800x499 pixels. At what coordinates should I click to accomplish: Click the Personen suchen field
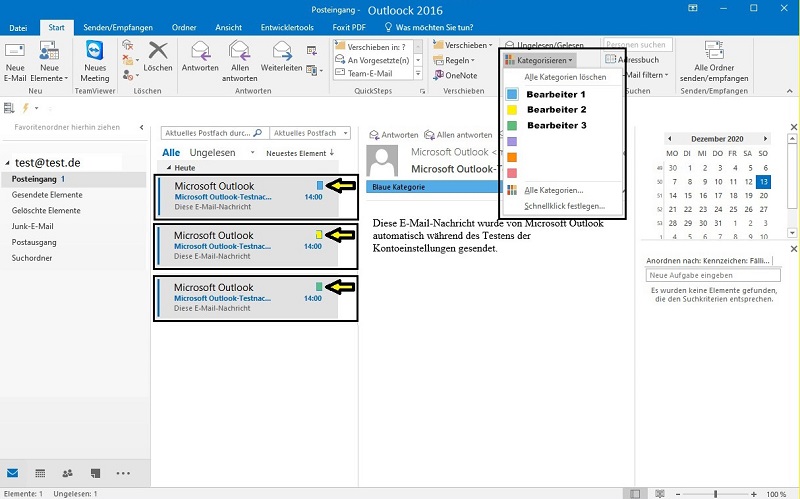(638, 44)
